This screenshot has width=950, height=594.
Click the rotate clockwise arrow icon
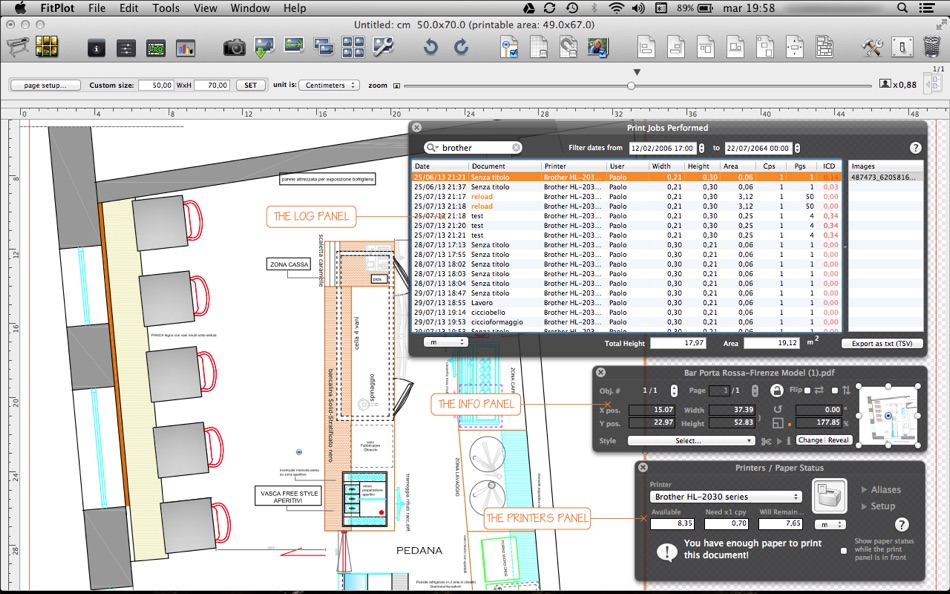(461, 46)
